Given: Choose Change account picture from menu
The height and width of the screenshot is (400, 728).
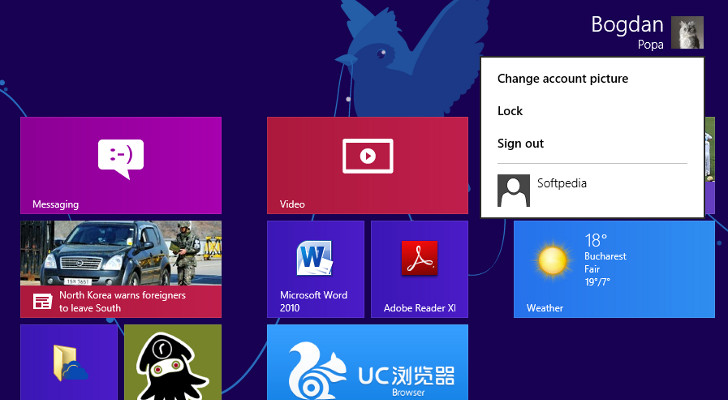Looking at the screenshot, I should tap(562, 78).
